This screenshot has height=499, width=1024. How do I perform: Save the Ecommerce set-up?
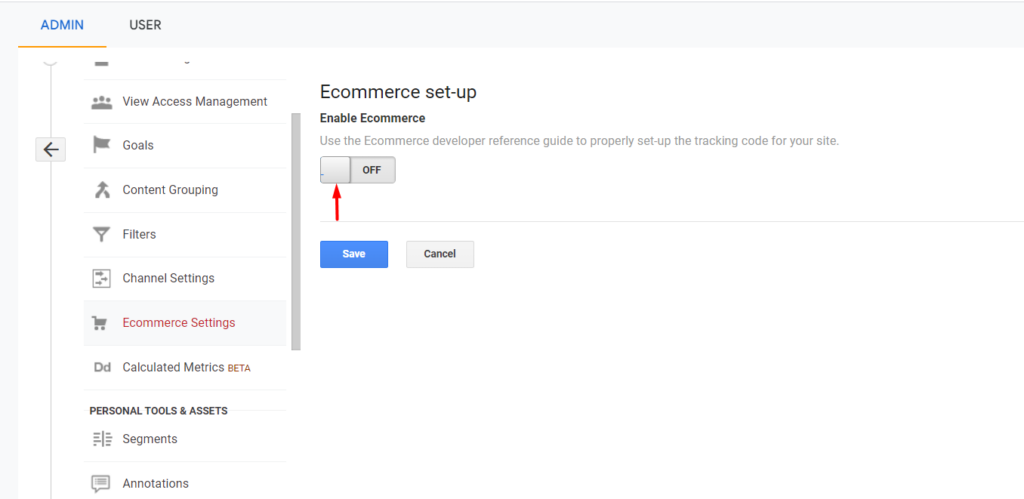tap(354, 254)
